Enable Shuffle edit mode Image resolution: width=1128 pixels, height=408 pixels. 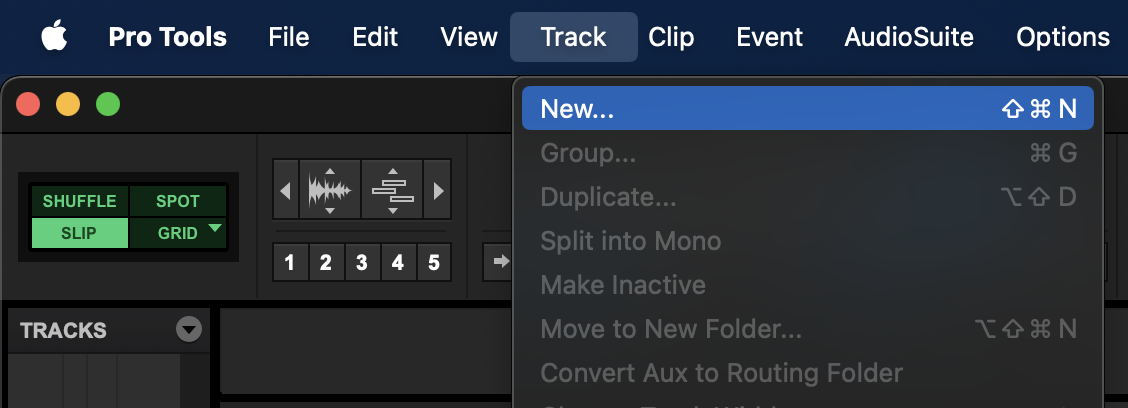(80, 201)
